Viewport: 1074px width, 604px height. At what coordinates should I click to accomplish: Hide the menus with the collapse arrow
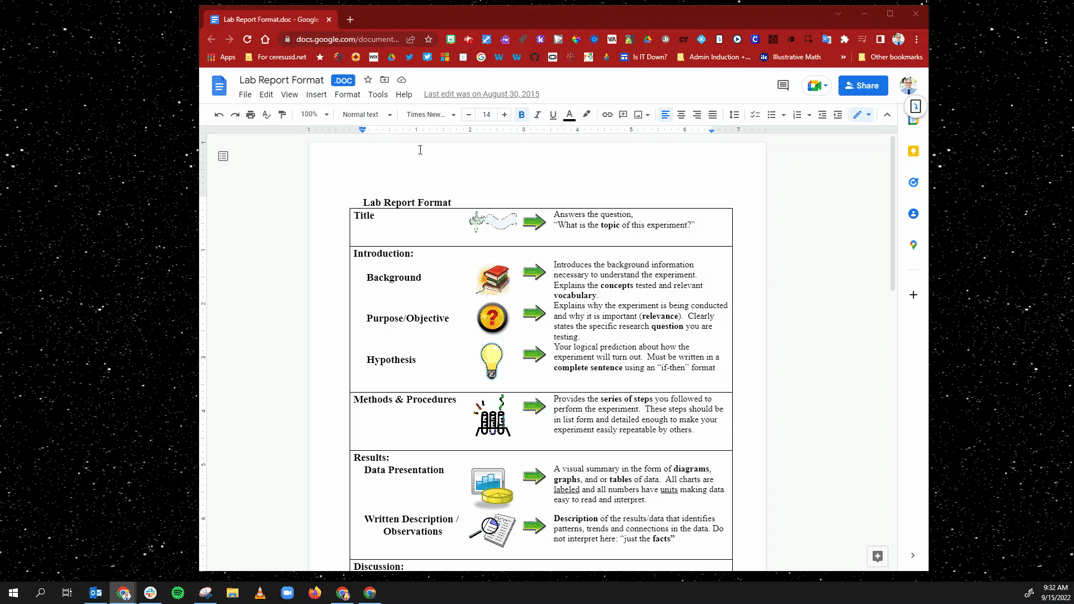887,114
